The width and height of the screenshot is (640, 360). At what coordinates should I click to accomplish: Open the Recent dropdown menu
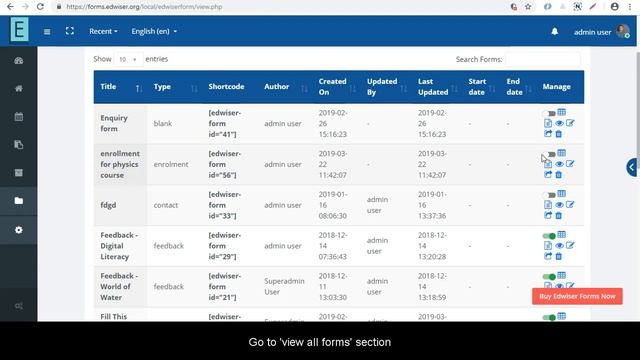(103, 31)
